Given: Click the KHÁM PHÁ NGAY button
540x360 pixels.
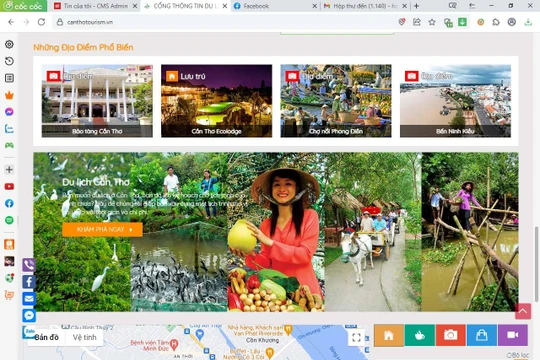Looking at the screenshot, I should [102, 229].
